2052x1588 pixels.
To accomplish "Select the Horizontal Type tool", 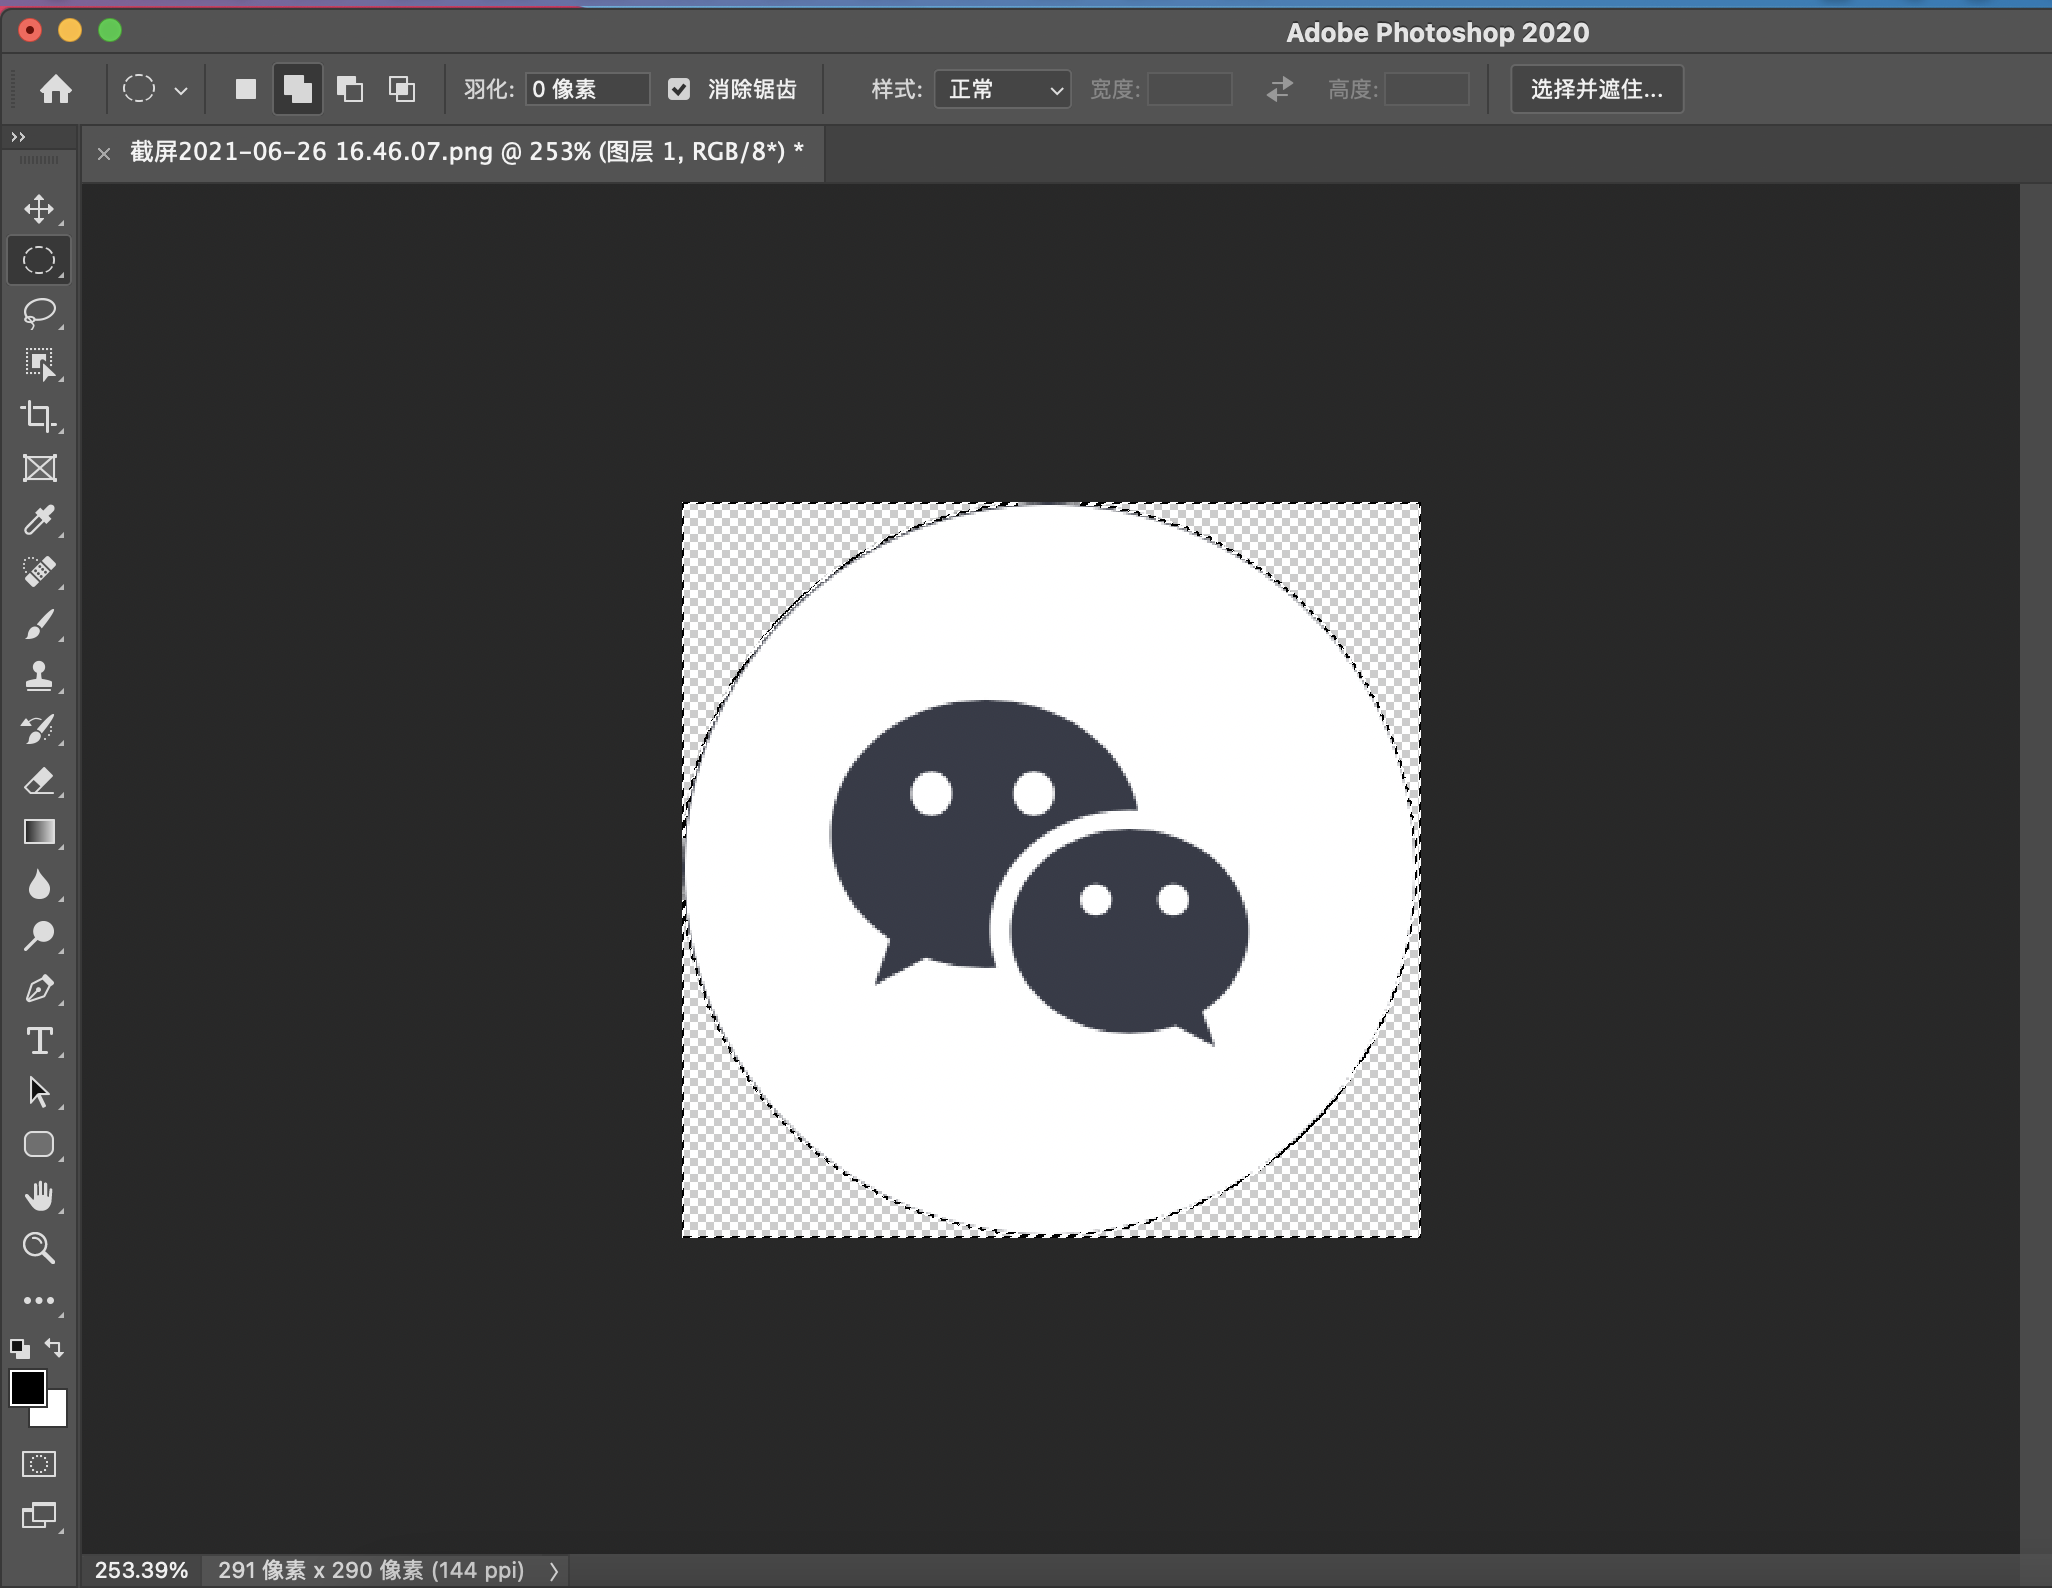I will tap(39, 1041).
